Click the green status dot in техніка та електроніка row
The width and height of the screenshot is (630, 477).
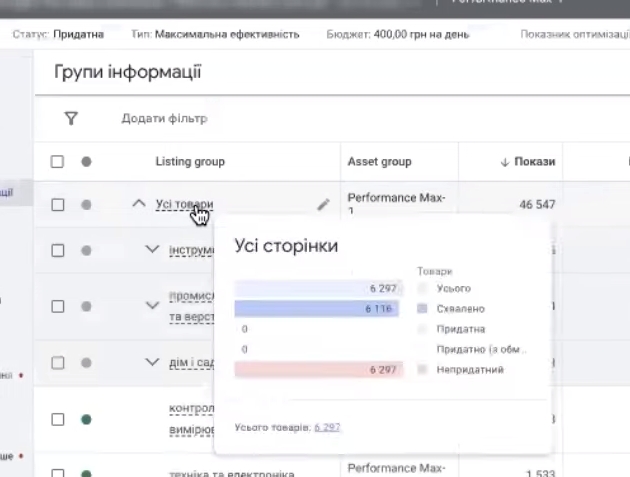tap(86, 472)
